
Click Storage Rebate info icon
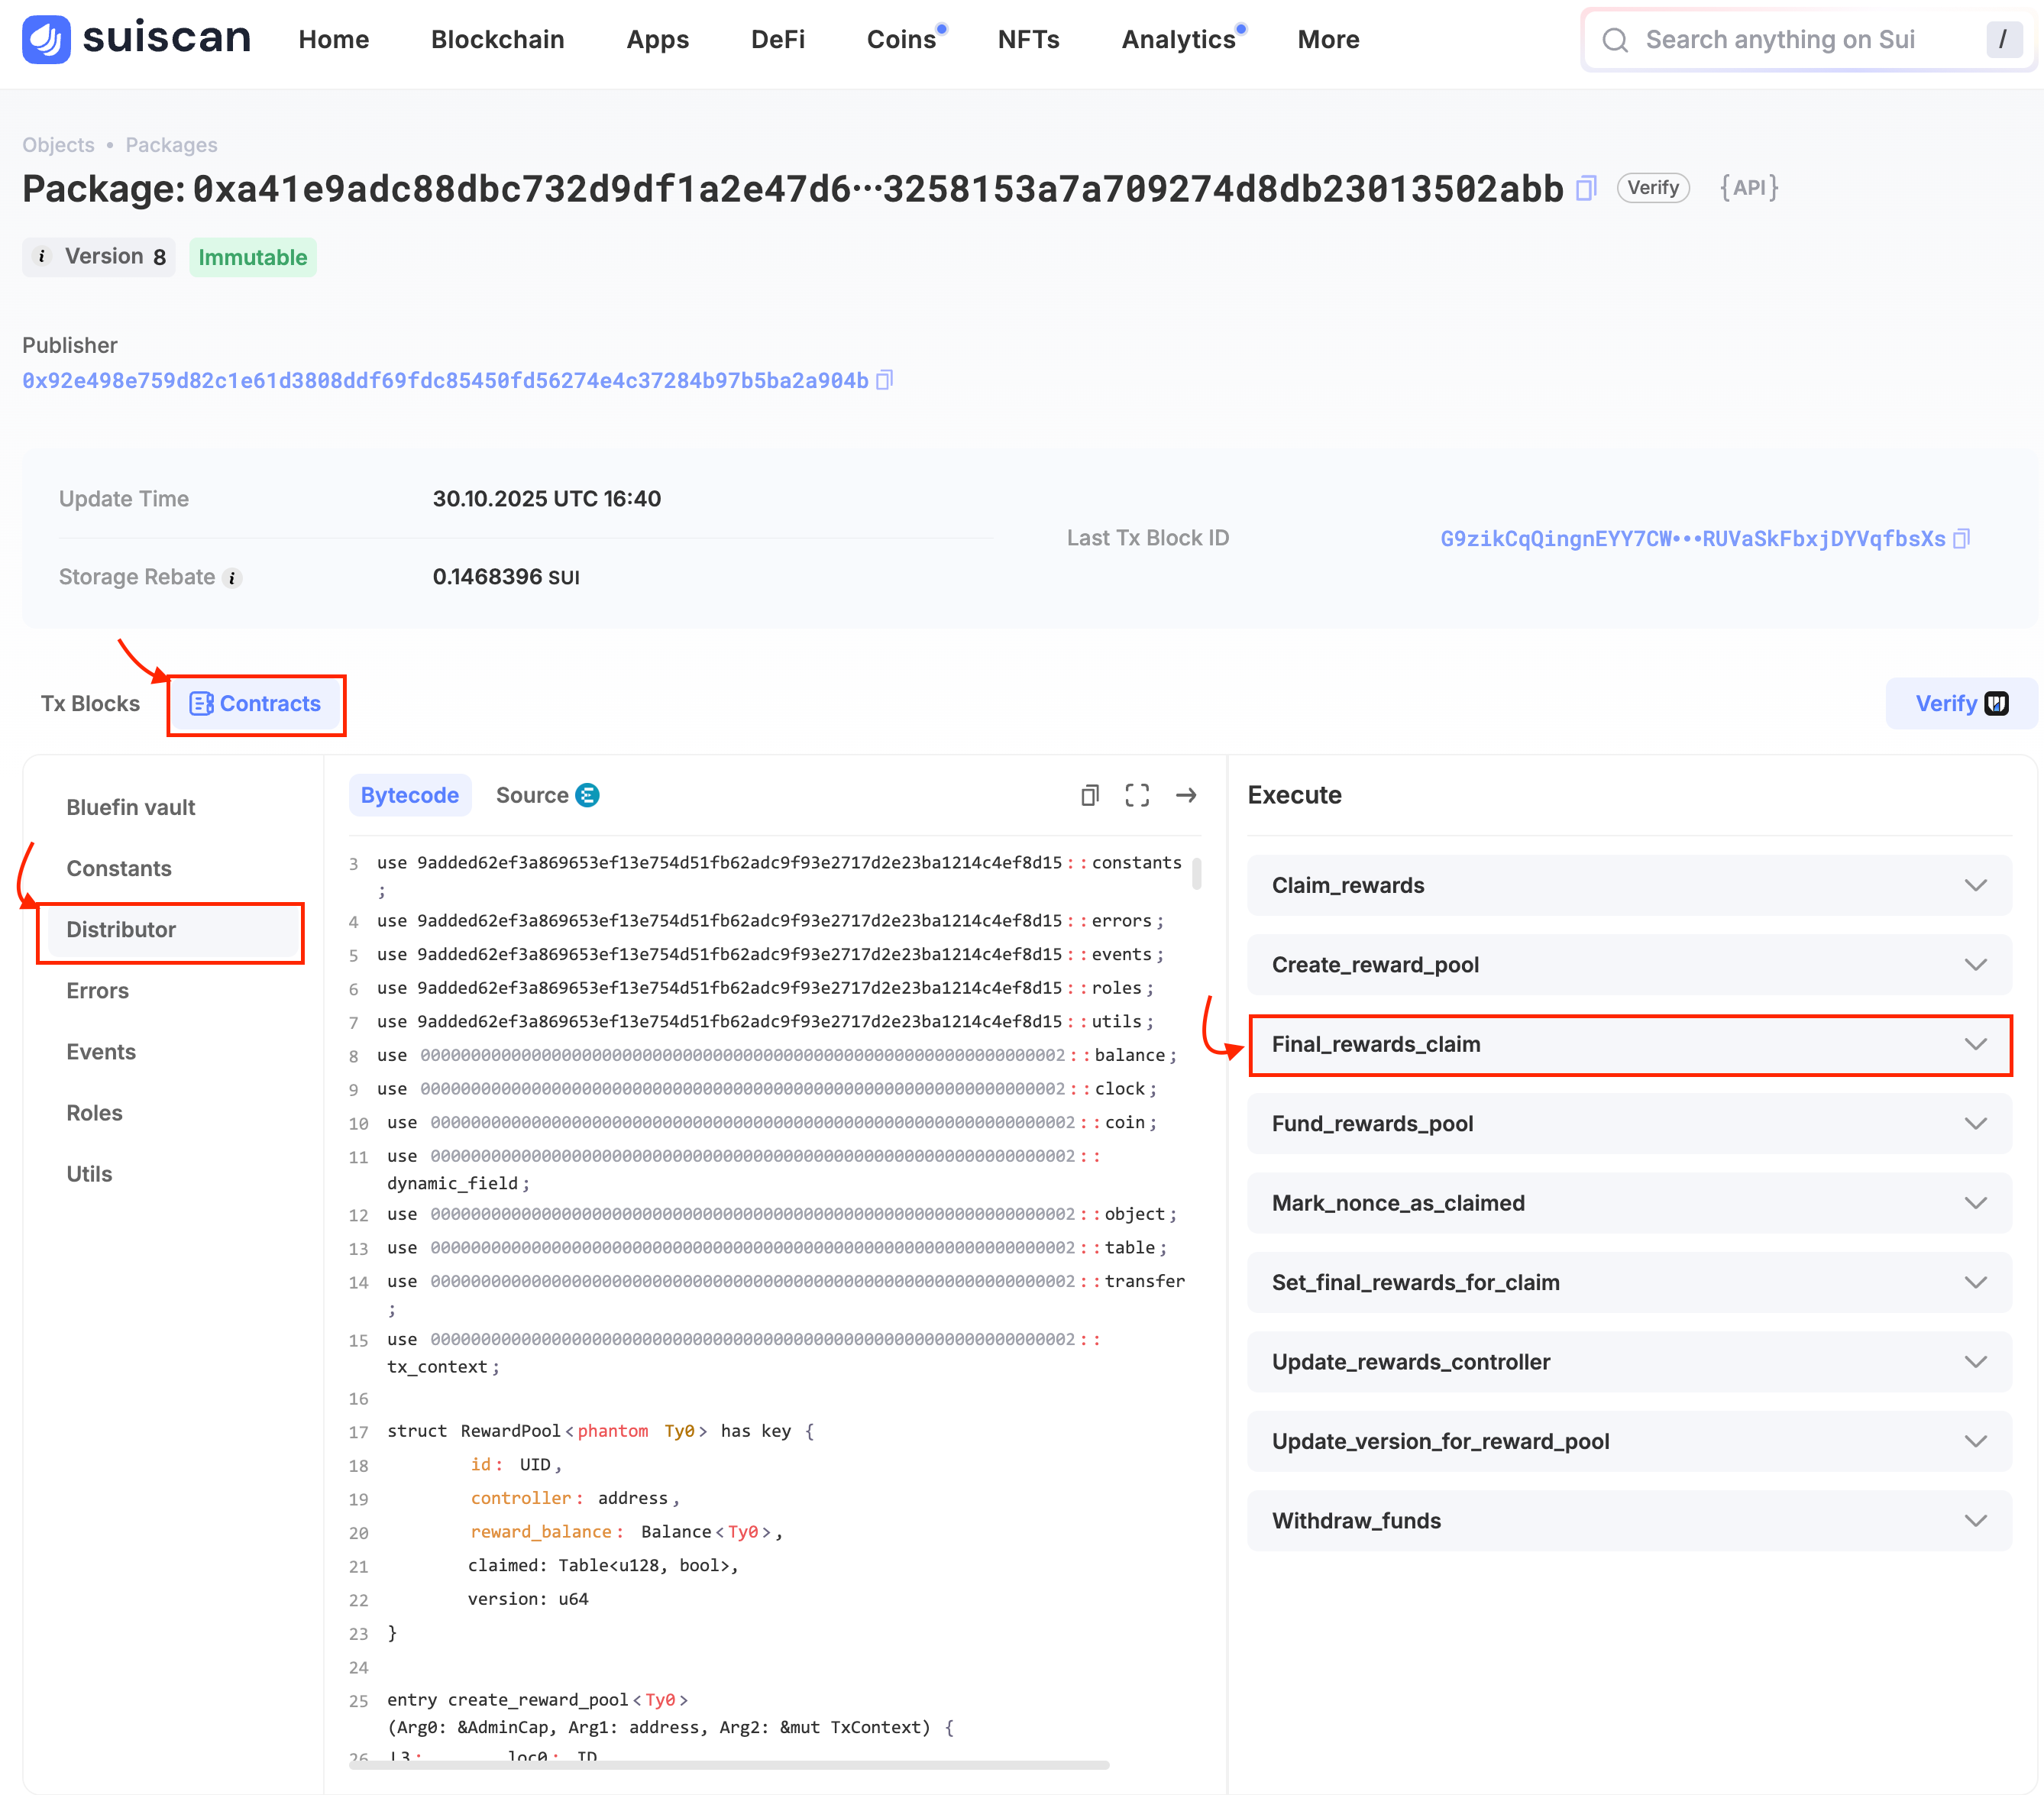coord(232,578)
